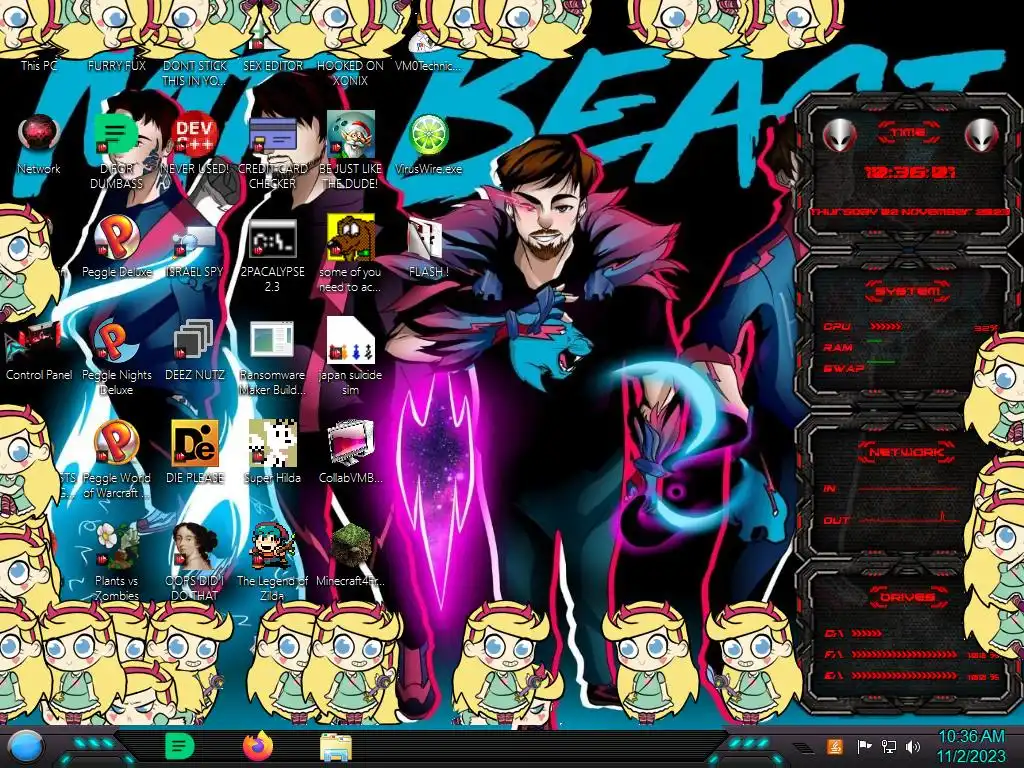The width and height of the screenshot is (1024, 768).
Task: Open the DIE PLEASE icon
Action: point(195,443)
